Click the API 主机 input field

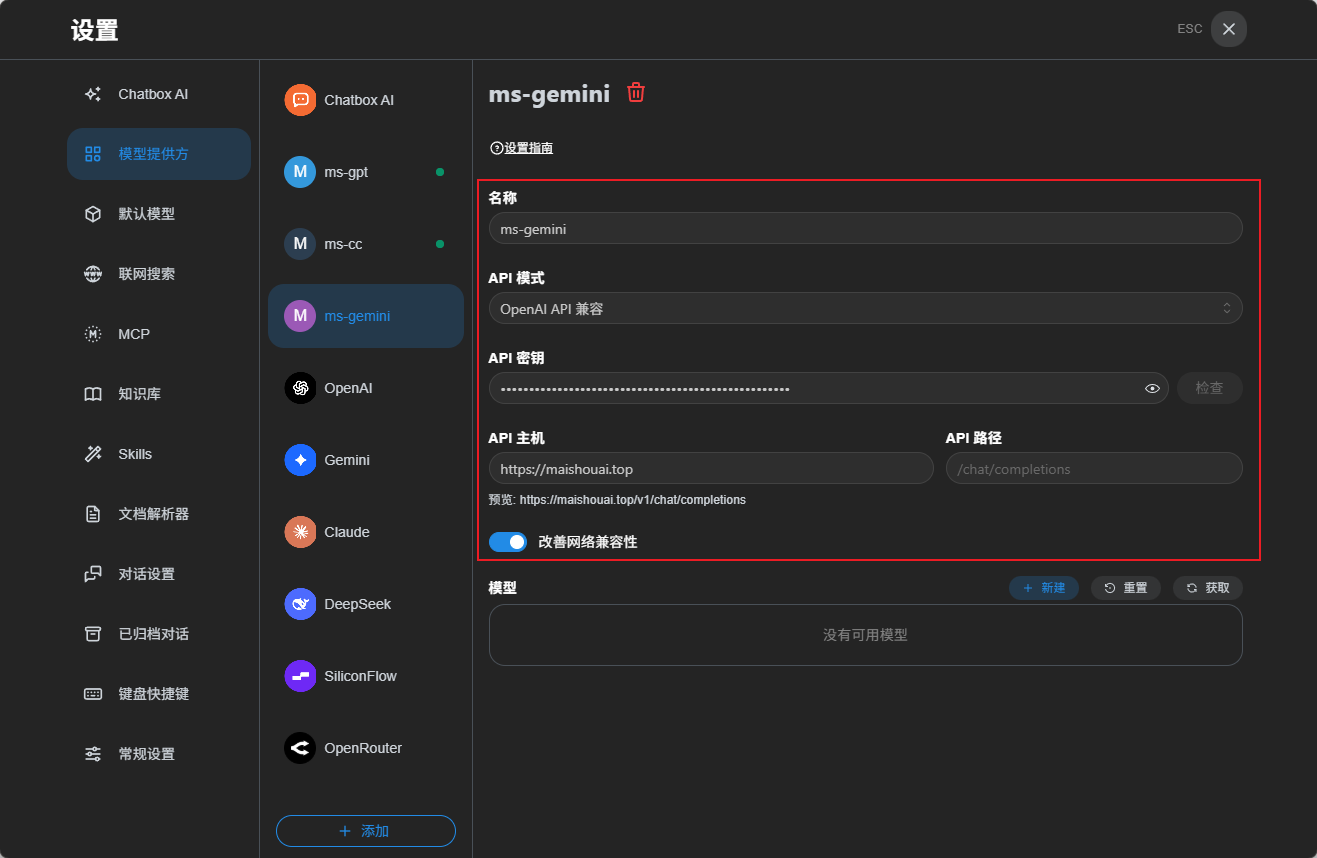click(711, 468)
